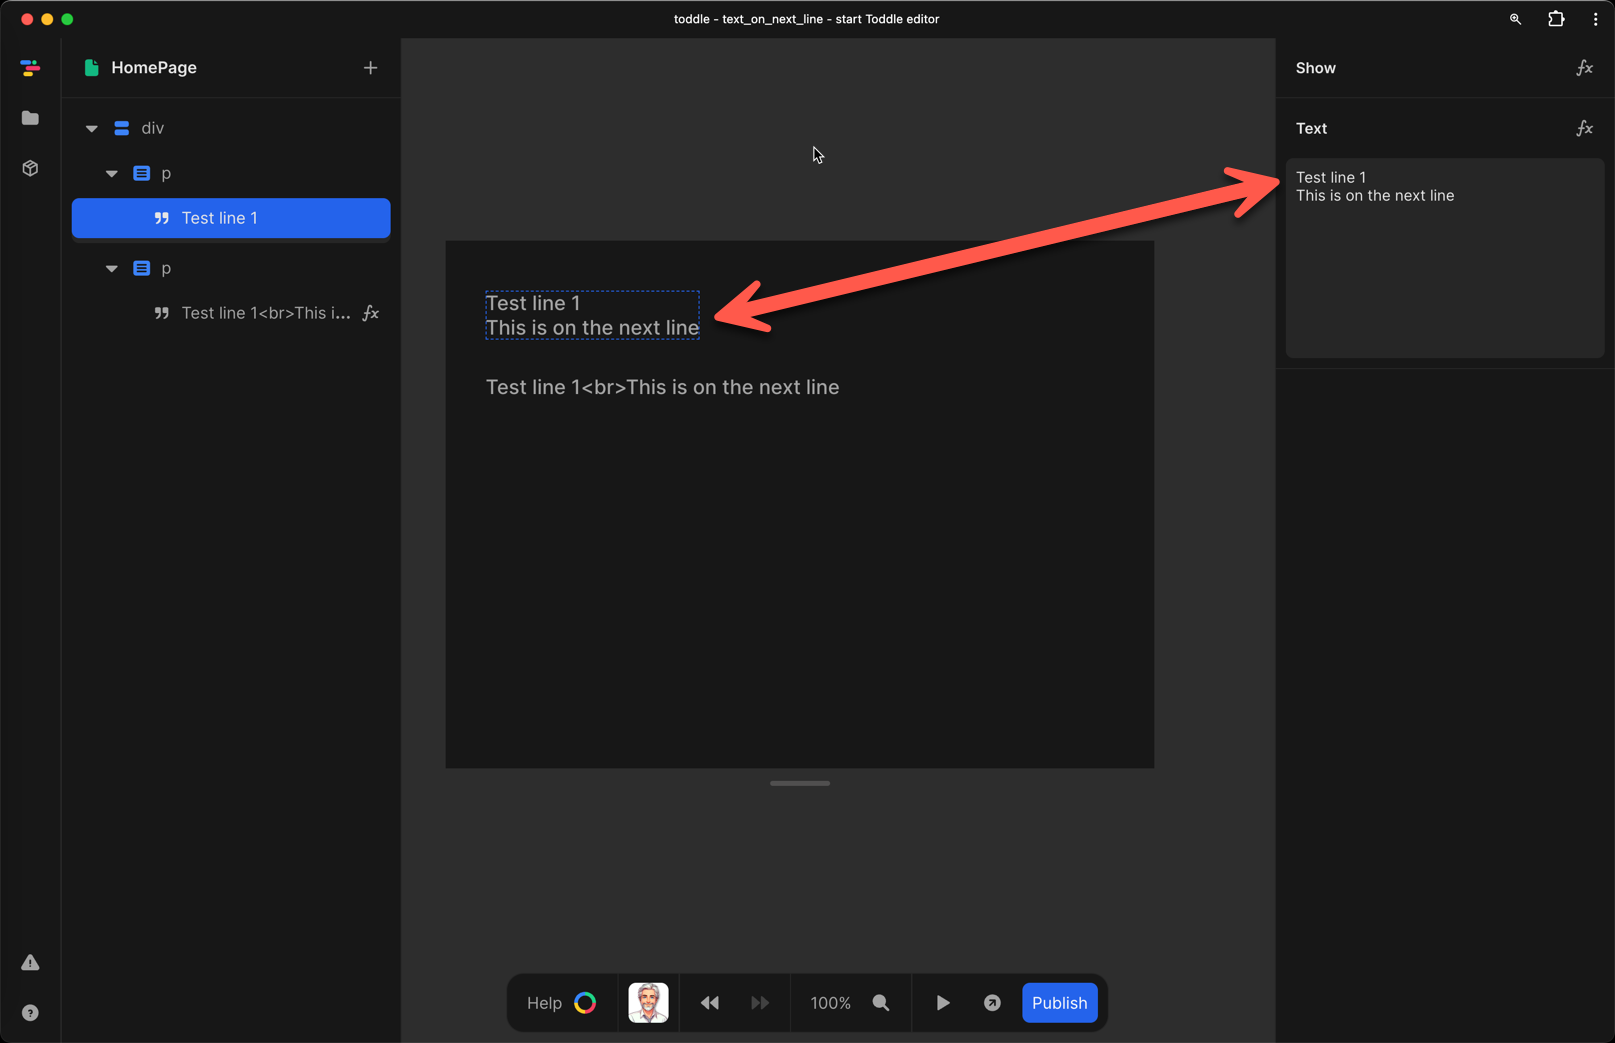Click the undo rewind arrows icon
The height and width of the screenshot is (1043, 1615).
click(x=710, y=1003)
